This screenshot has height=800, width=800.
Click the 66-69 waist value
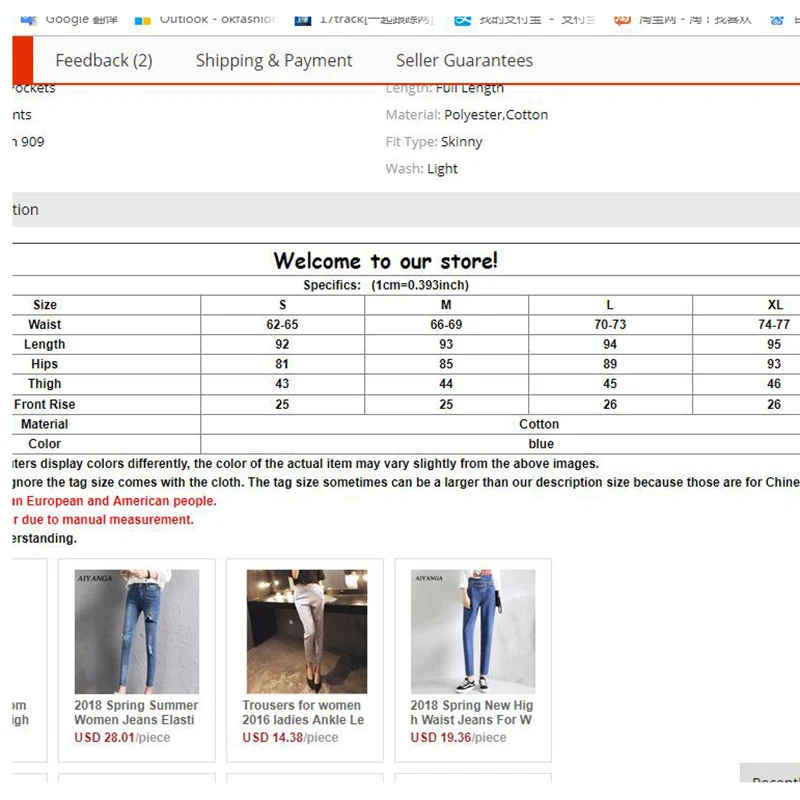click(x=446, y=324)
